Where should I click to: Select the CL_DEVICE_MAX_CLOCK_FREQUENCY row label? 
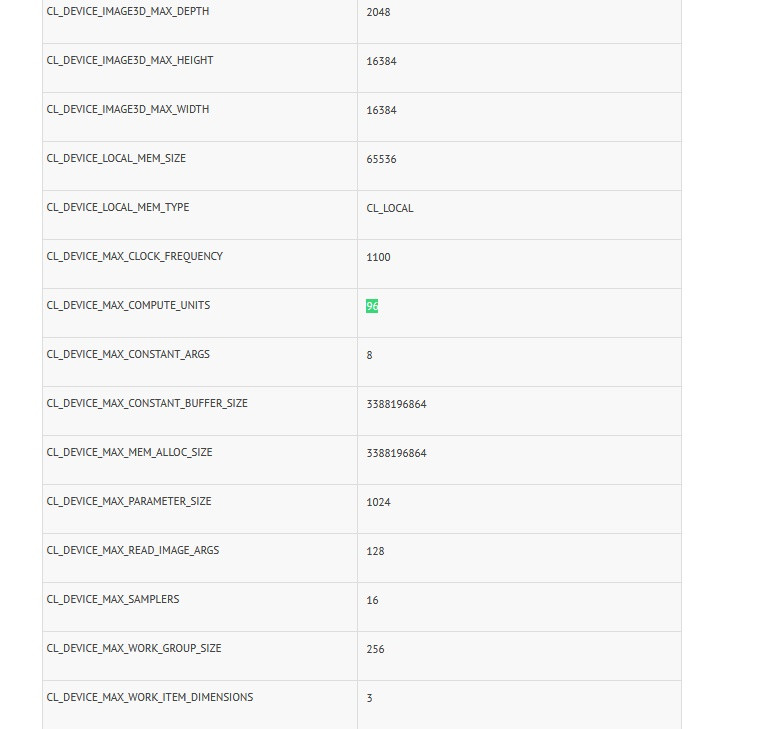coord(135,256)
